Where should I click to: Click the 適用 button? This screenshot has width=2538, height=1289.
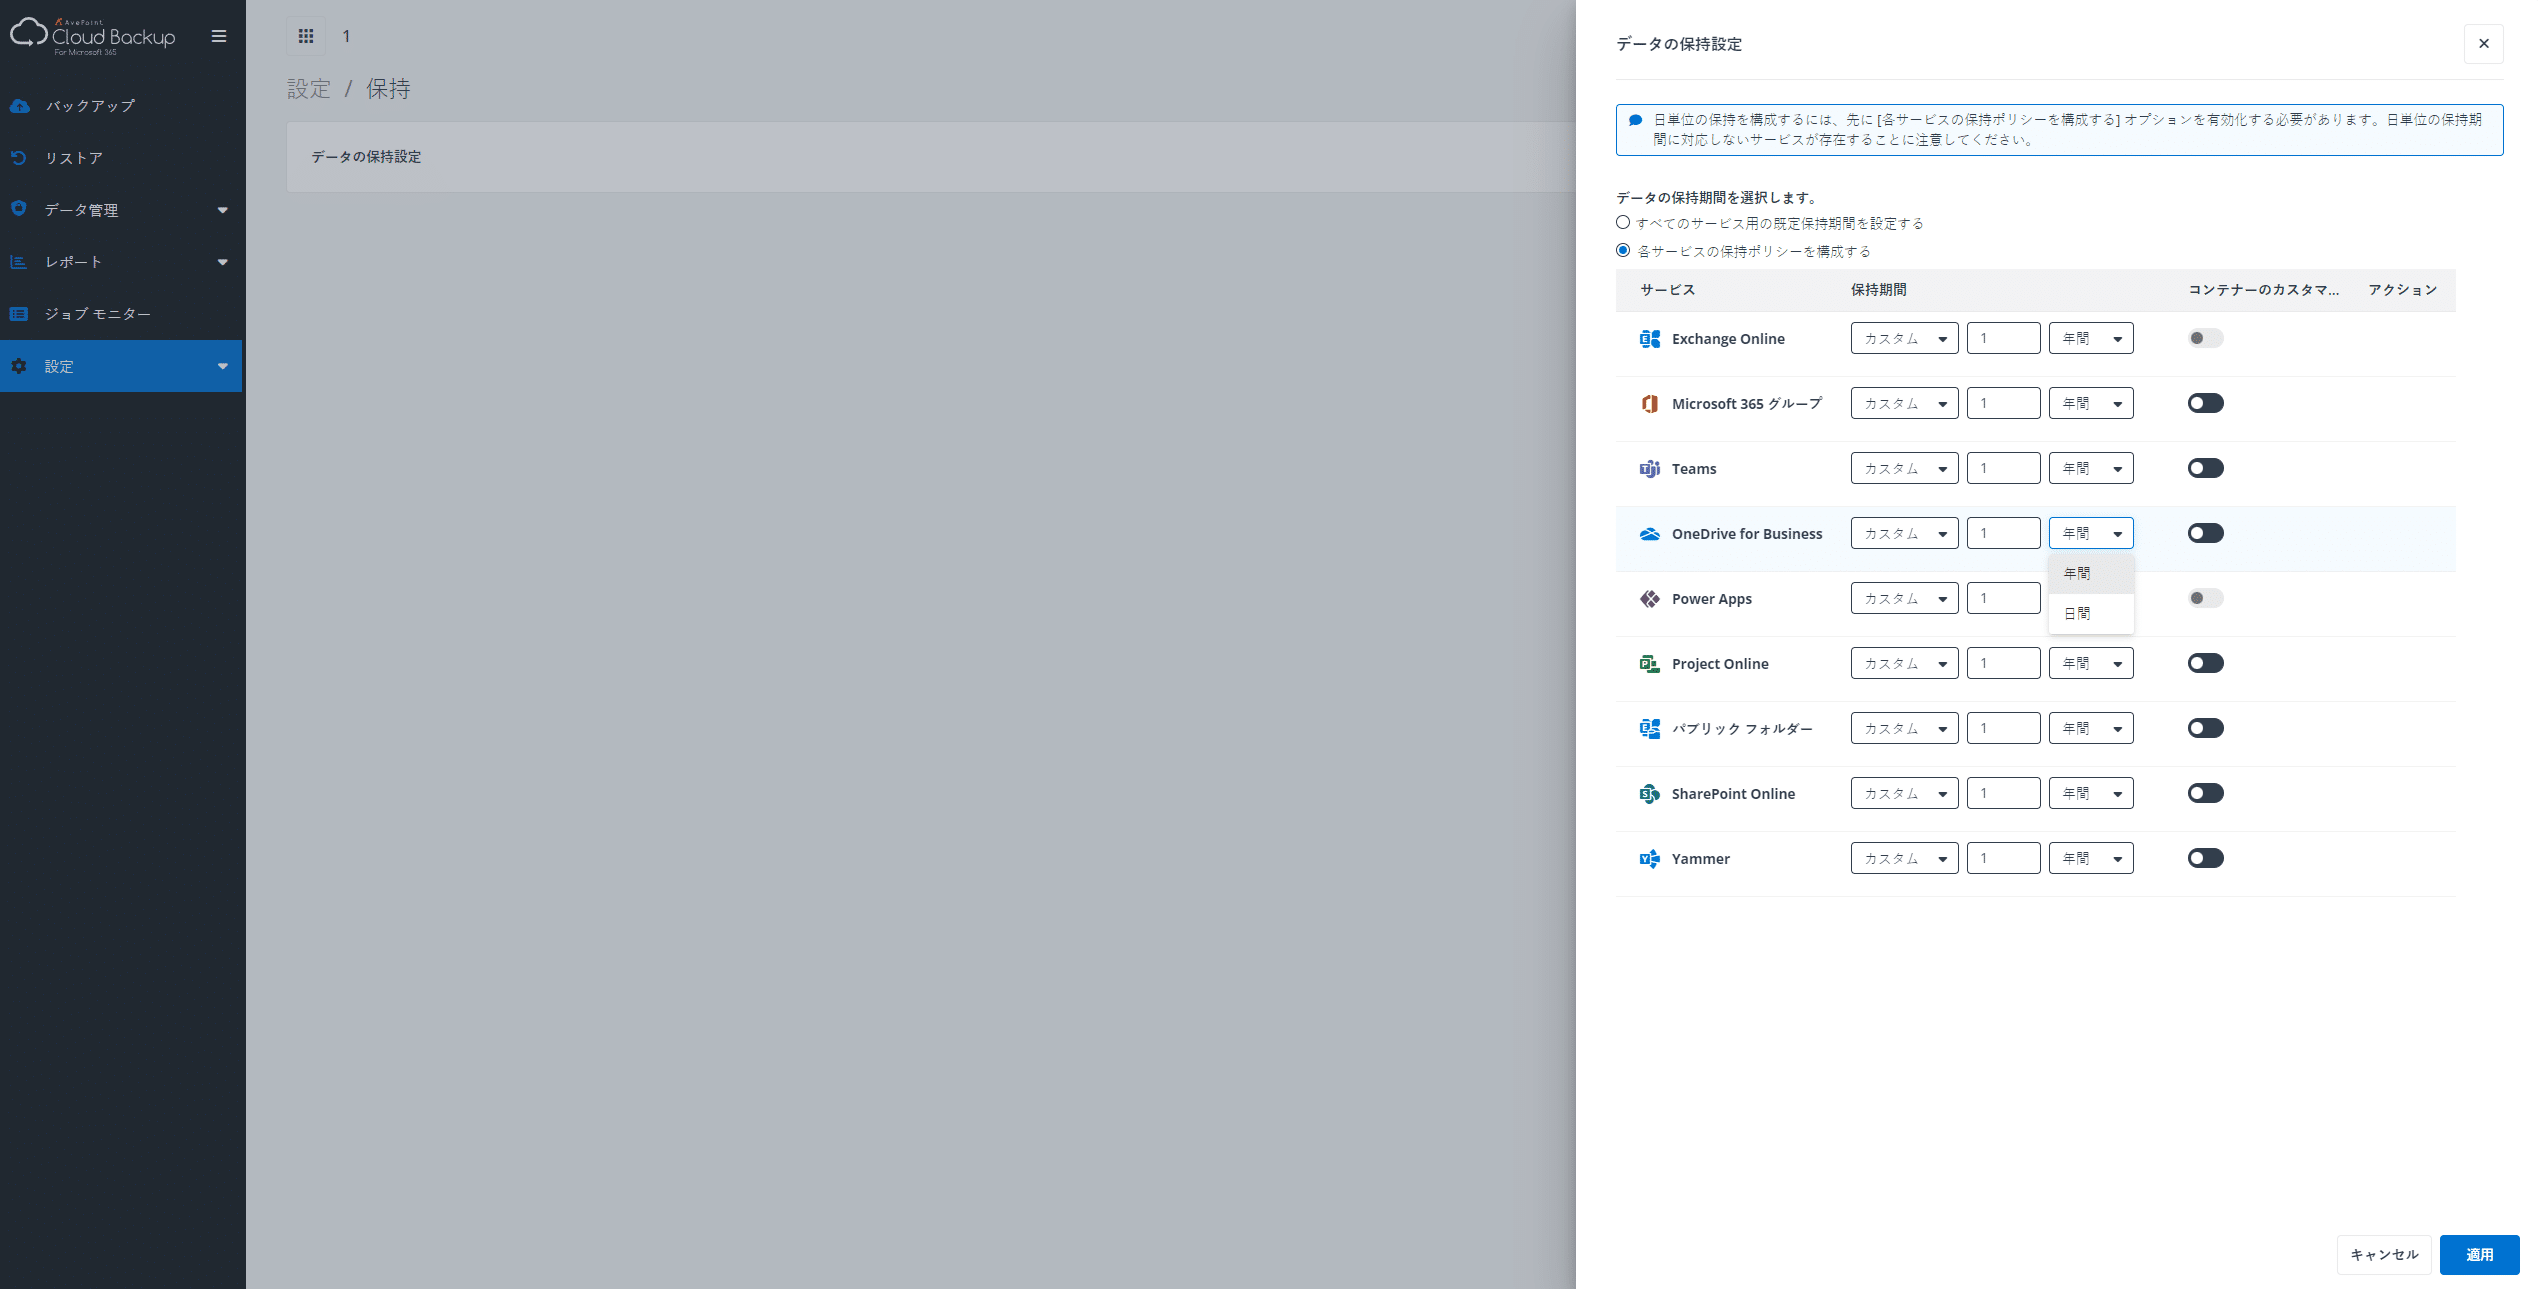pyautogui.click(x=2479, y=1255)
